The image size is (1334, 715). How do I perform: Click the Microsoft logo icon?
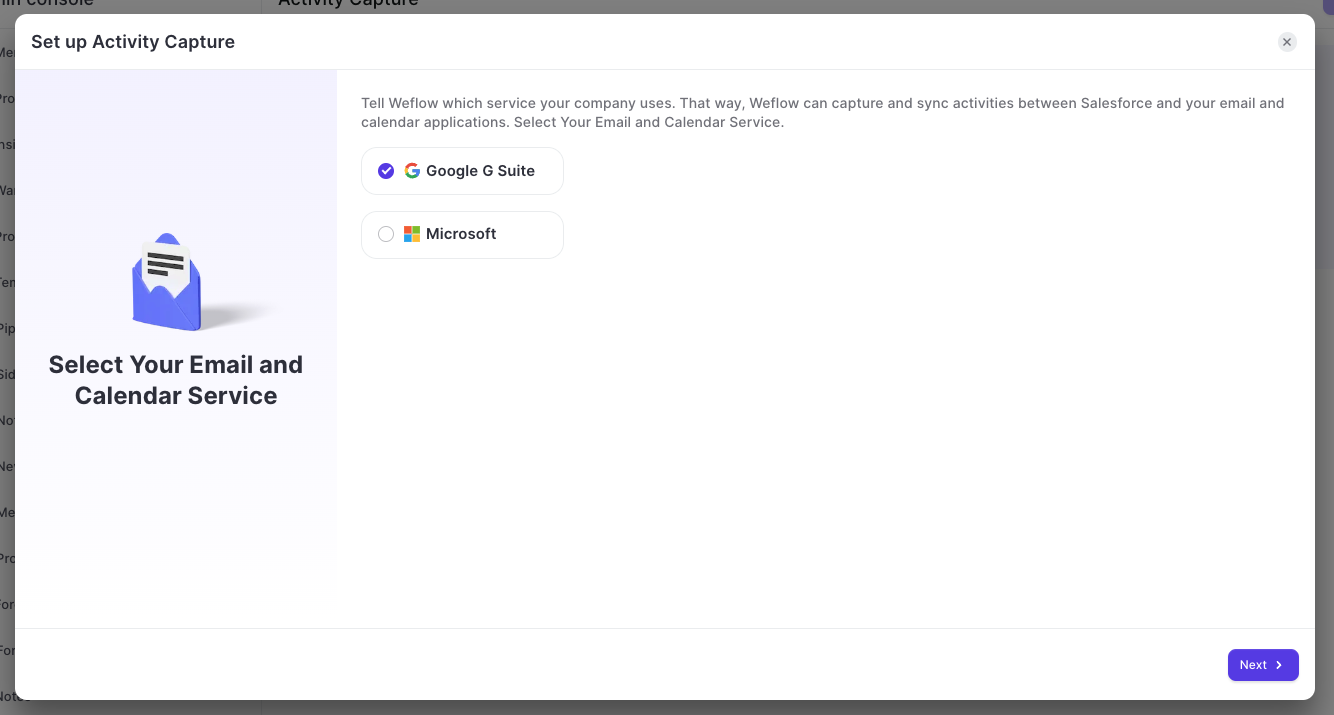coord(412,234)
